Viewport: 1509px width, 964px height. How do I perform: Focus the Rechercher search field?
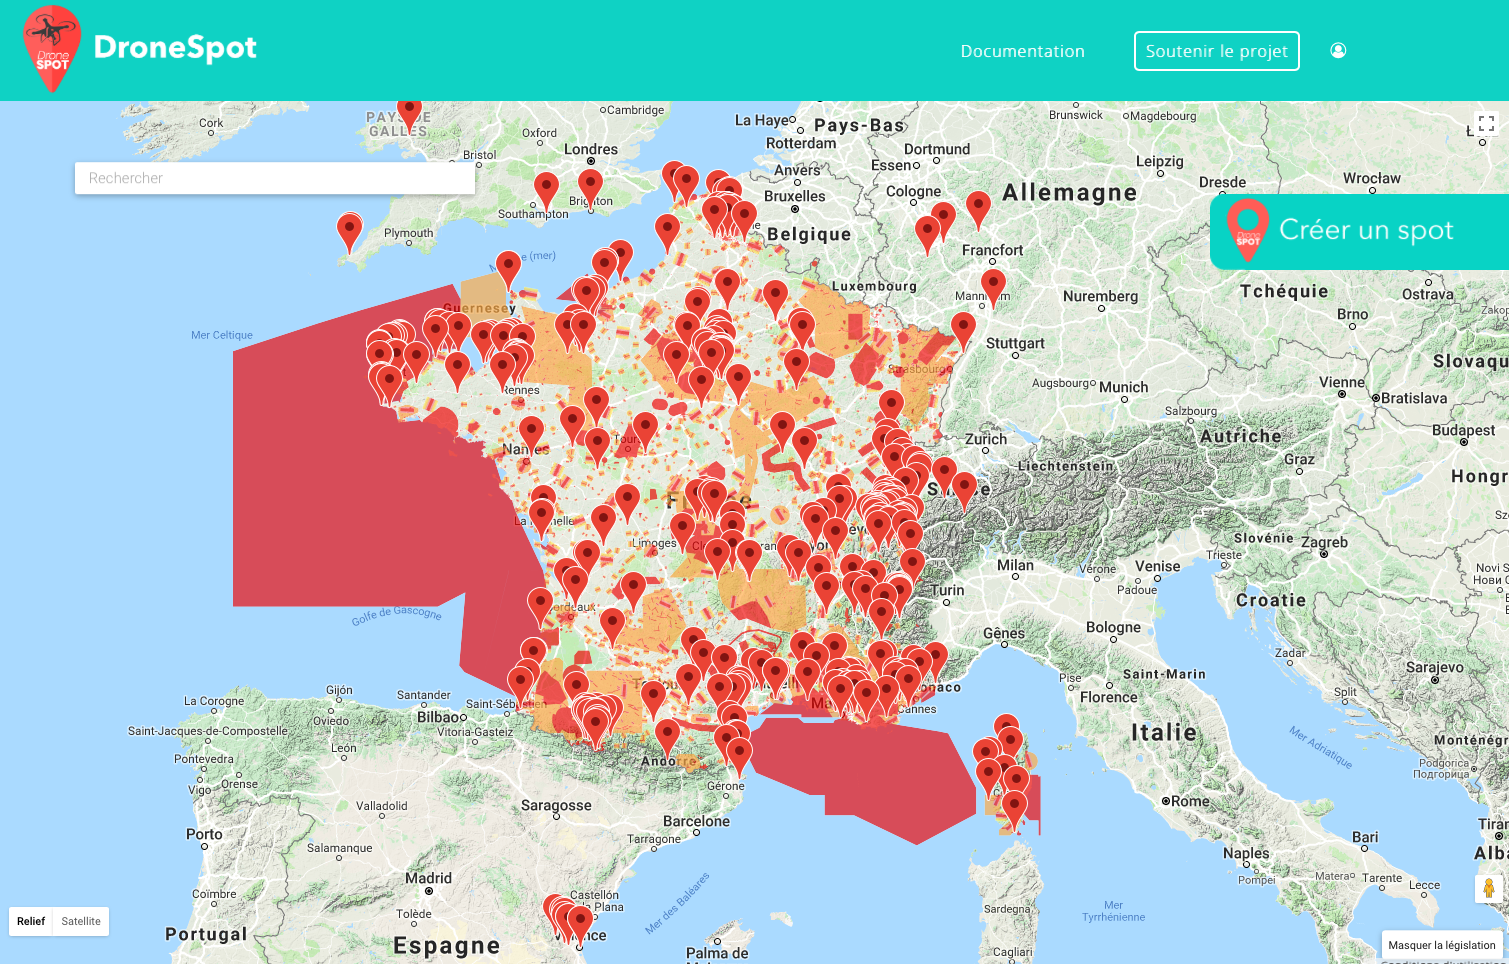(275, 178)
